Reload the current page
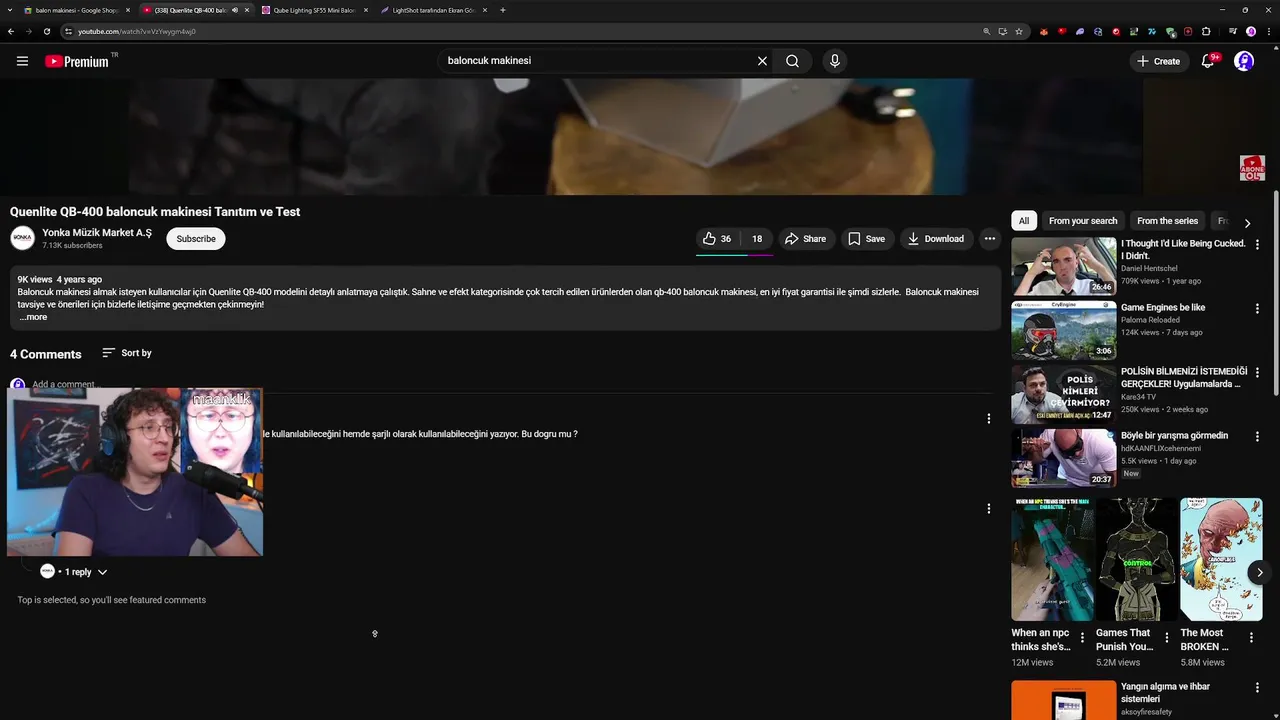This screenshot has height=720, width=1280. coord(46,31)
